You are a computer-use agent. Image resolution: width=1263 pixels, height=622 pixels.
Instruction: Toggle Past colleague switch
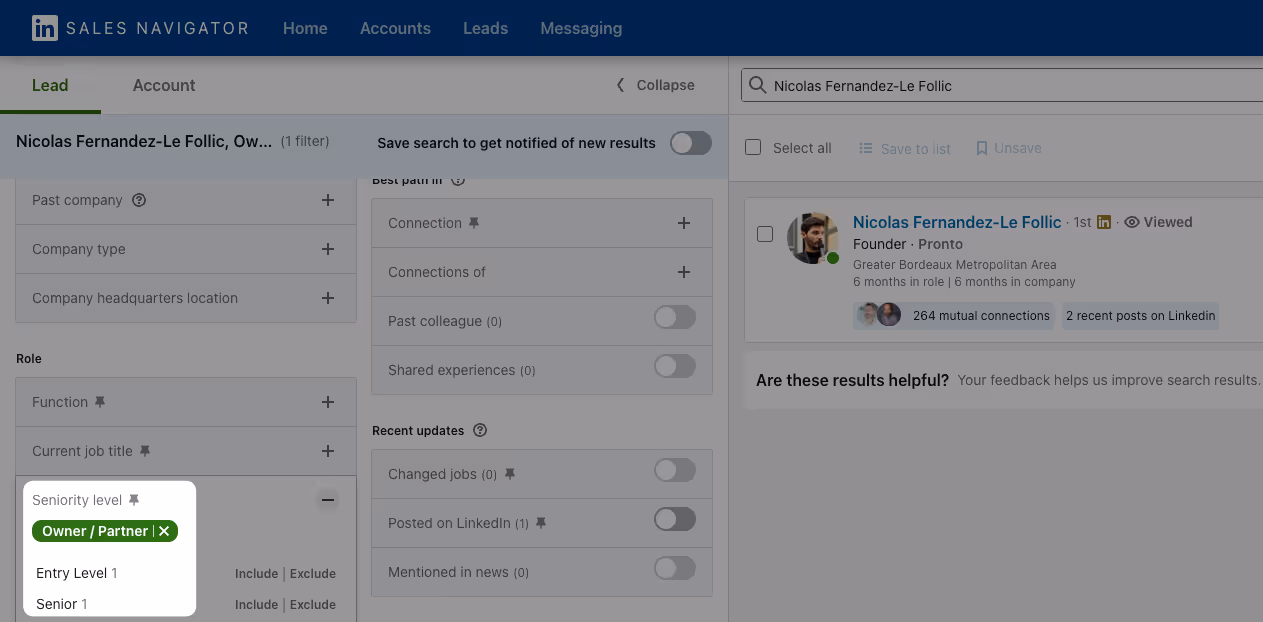675,319
